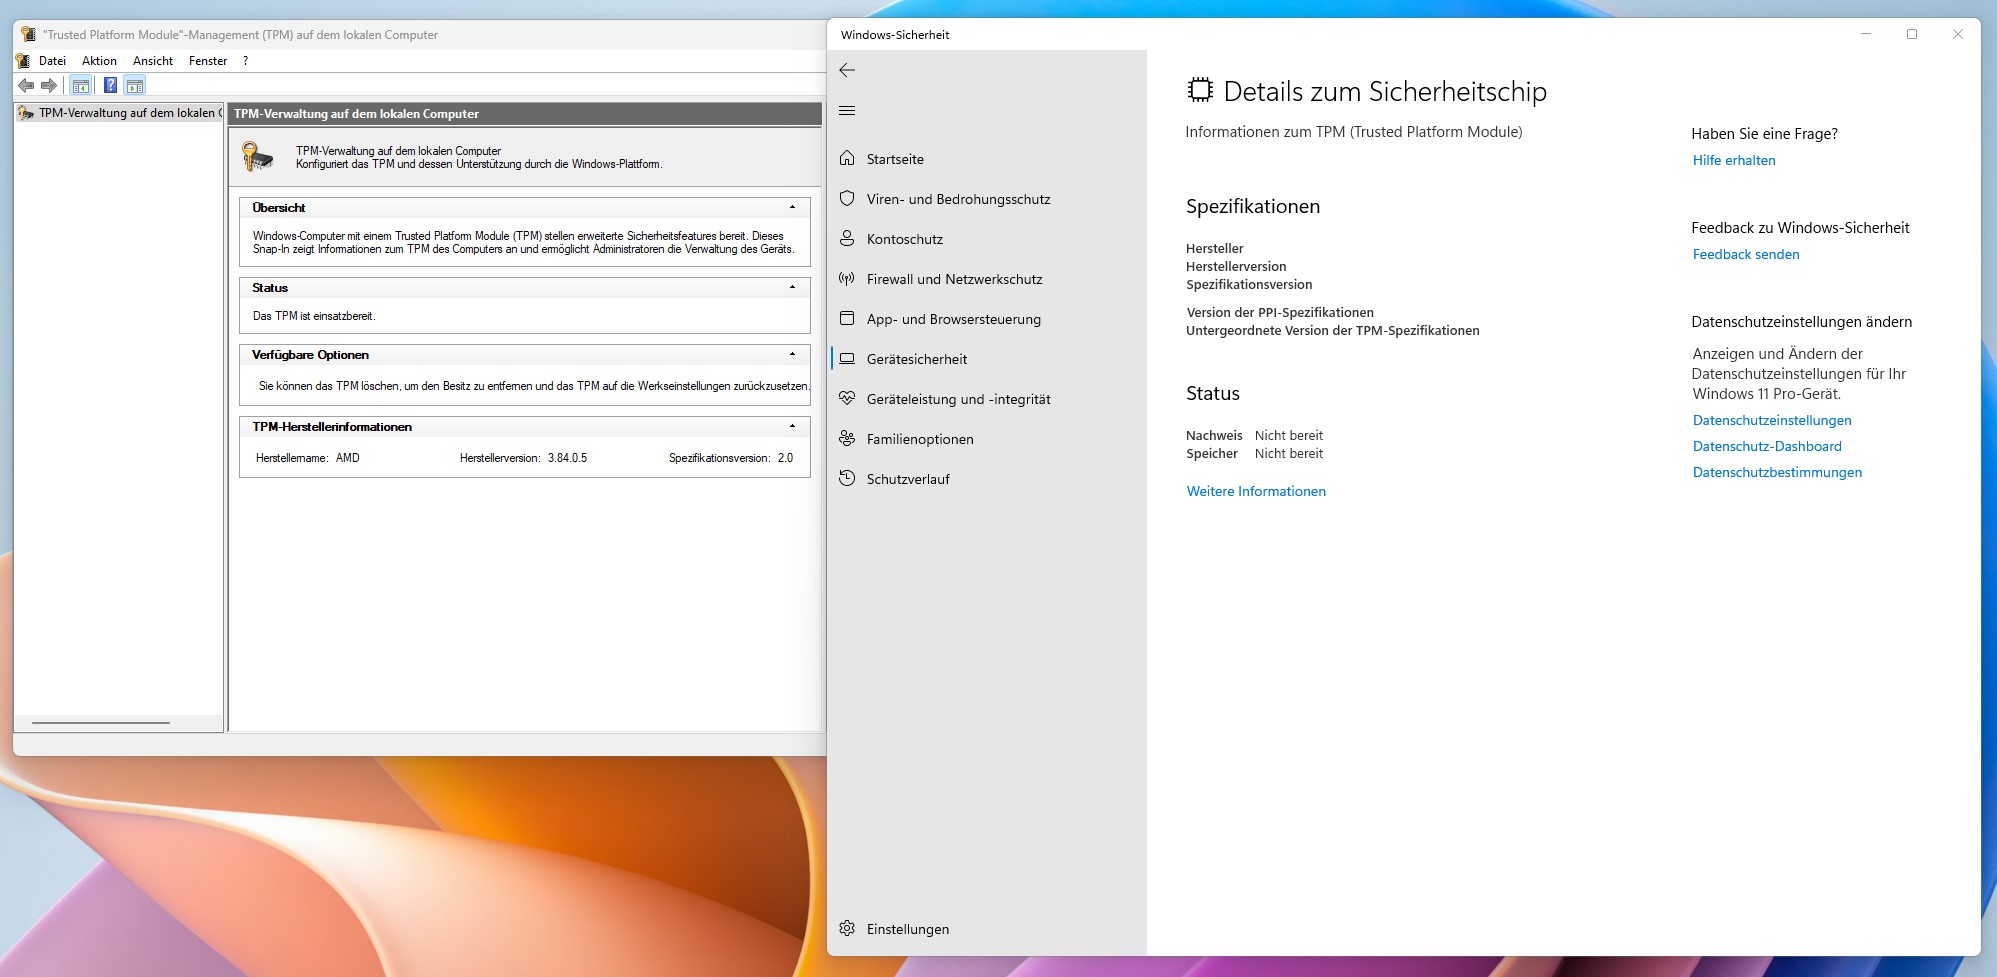
Task: Open App- und Browsersteuerung page
Action: pyautogui.click(x=987, y=319)
